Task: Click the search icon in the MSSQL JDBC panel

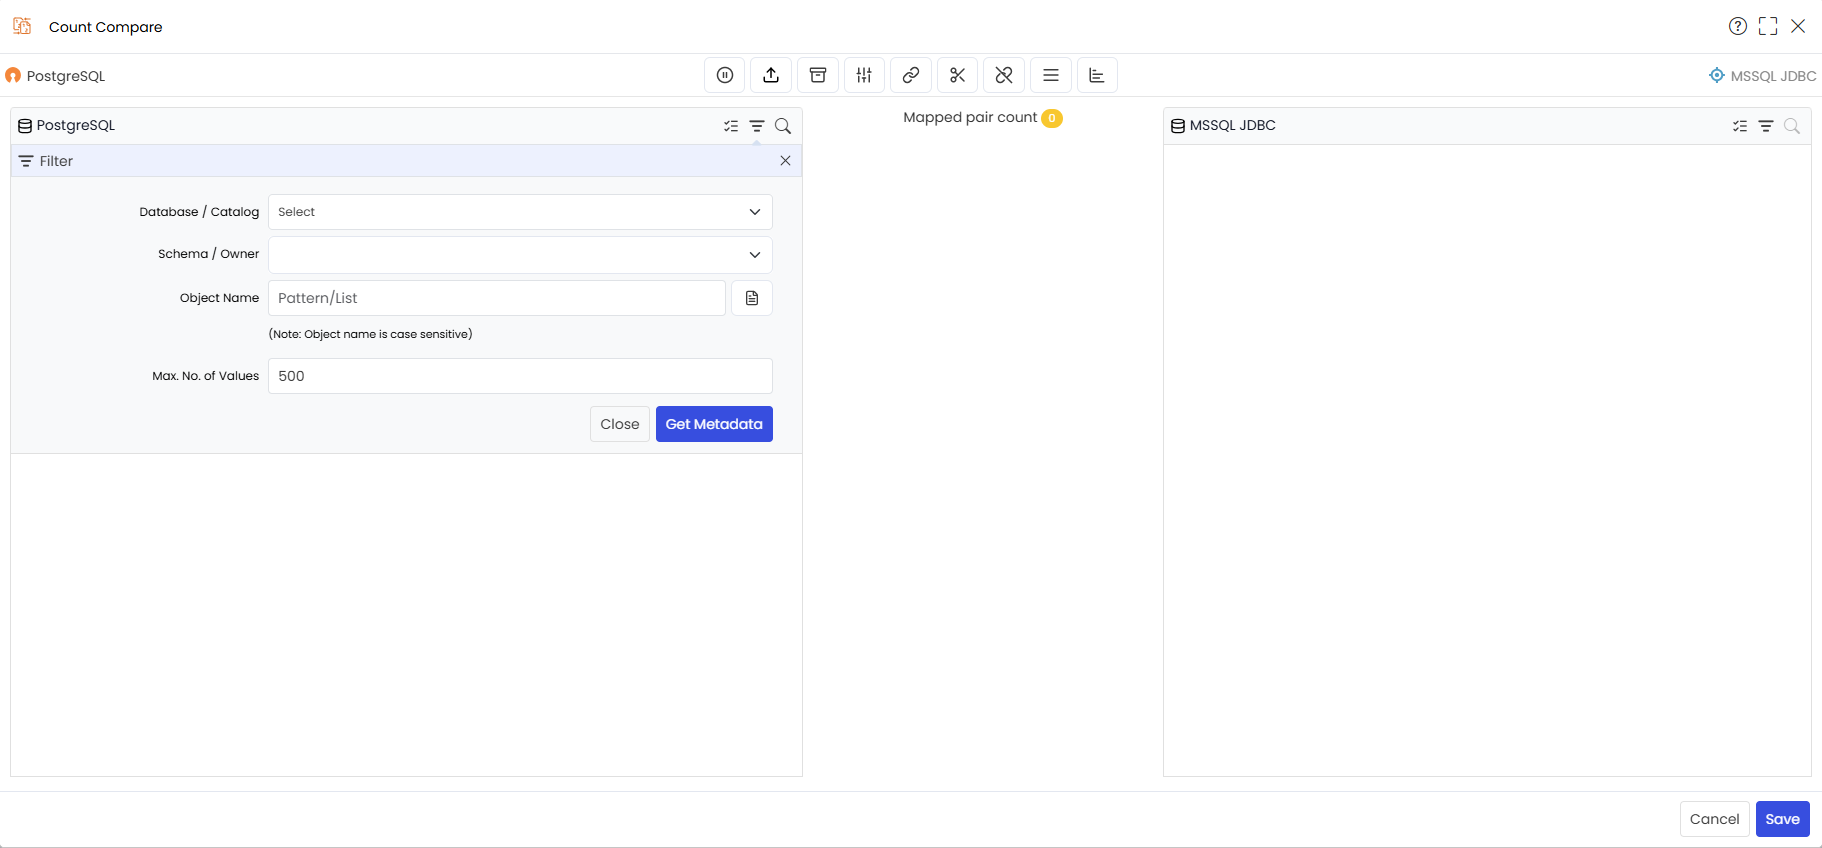Action: (x=1792, y=126)
